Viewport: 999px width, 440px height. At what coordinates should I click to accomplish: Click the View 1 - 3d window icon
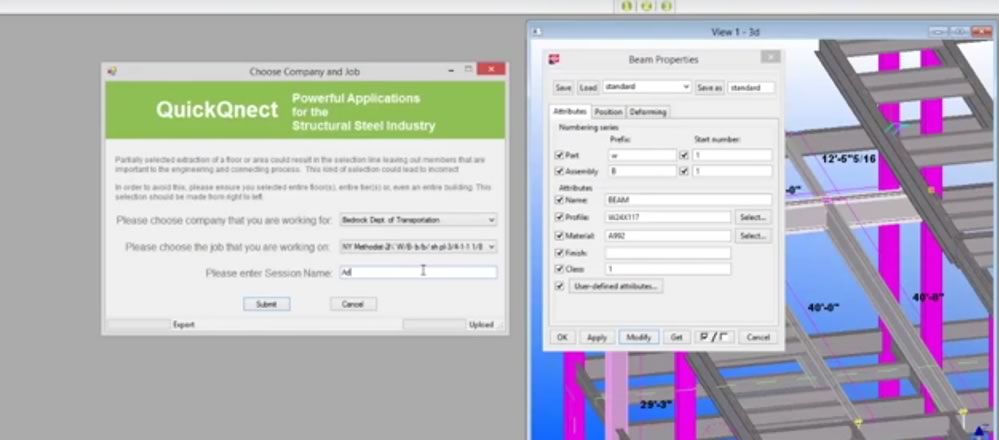pyautogui.click(x=536, y=31)
